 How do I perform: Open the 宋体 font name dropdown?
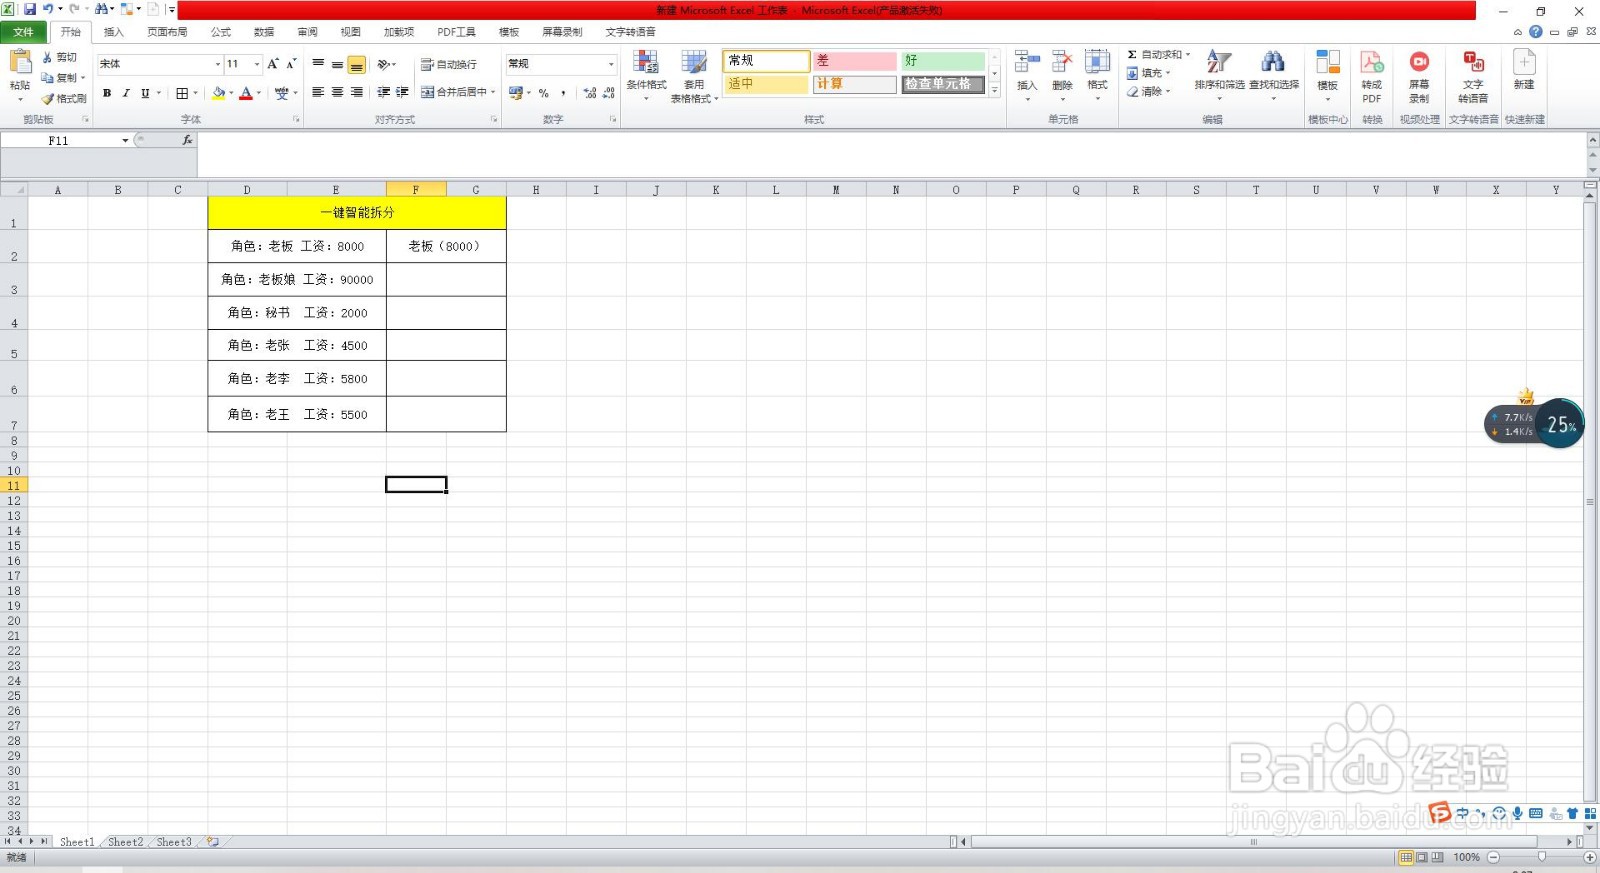pos(218,64)
